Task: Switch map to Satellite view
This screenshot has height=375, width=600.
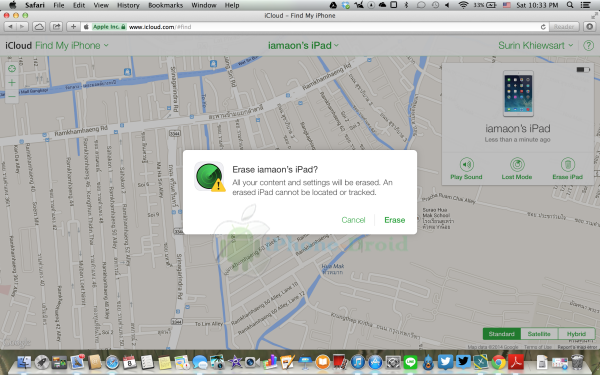Action: point(539,334)
